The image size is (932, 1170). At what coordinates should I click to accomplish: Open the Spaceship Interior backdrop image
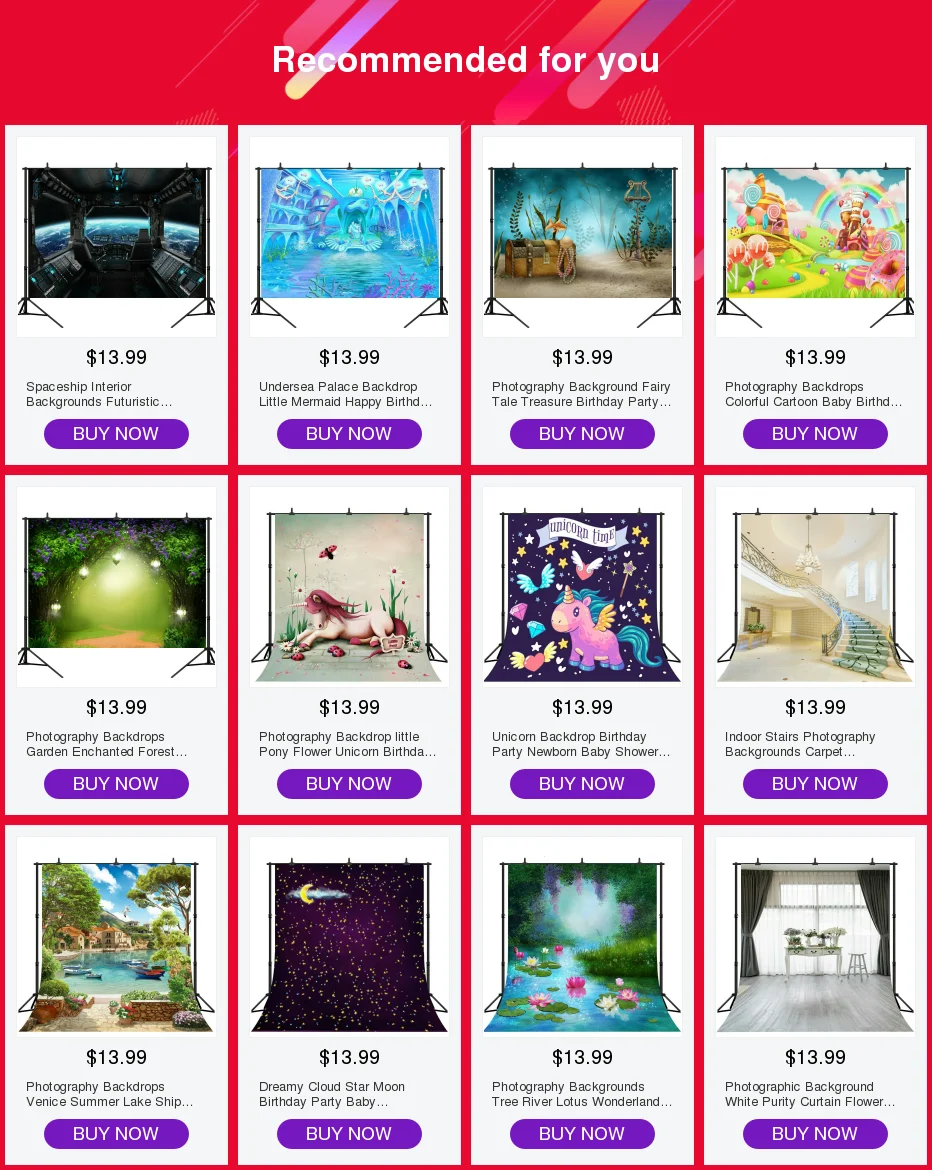pos(116,237)
